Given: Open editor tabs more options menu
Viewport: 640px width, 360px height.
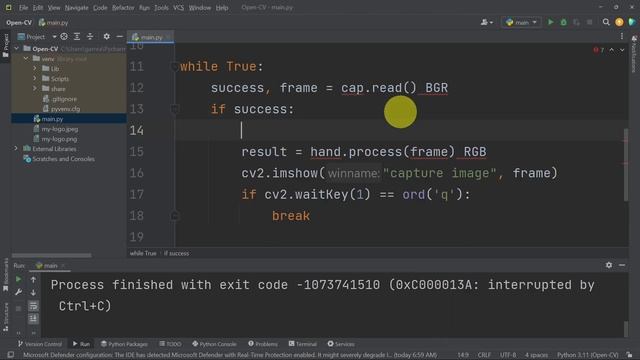Looking at the screenshot, I should (x=622, y=36).
